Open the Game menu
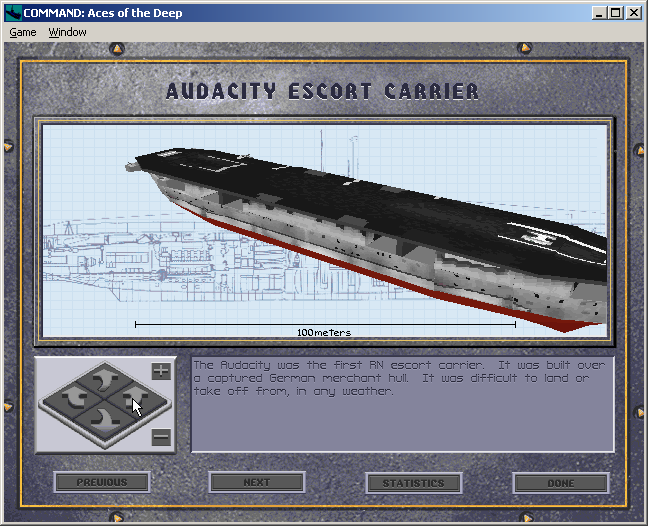Screen dimensions: 648x526 (23, 32)
